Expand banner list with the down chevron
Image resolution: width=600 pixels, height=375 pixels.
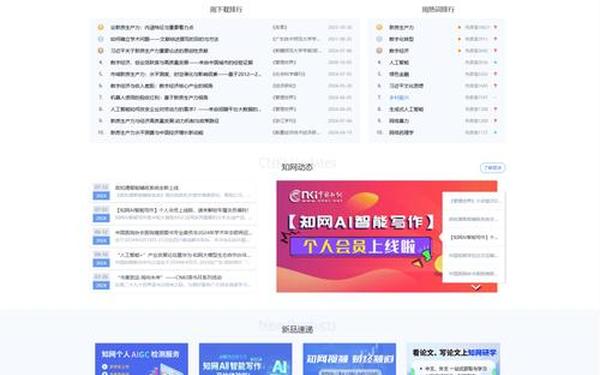point(476,287)
